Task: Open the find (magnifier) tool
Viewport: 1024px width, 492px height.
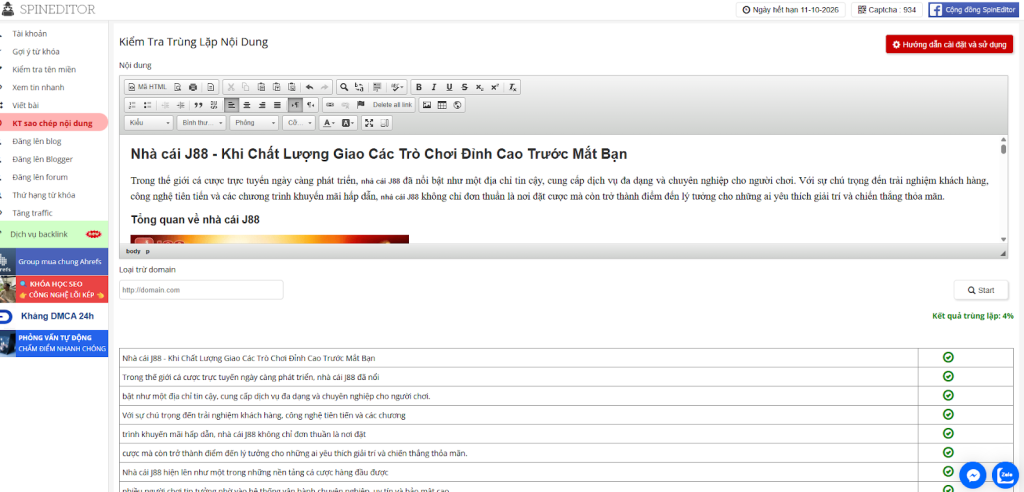Action: [344, 87]
